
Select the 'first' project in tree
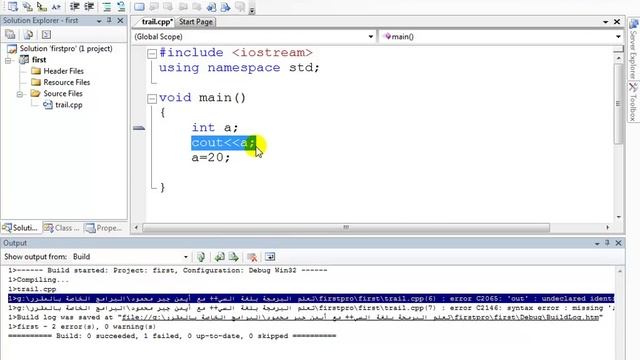(39, 60)
